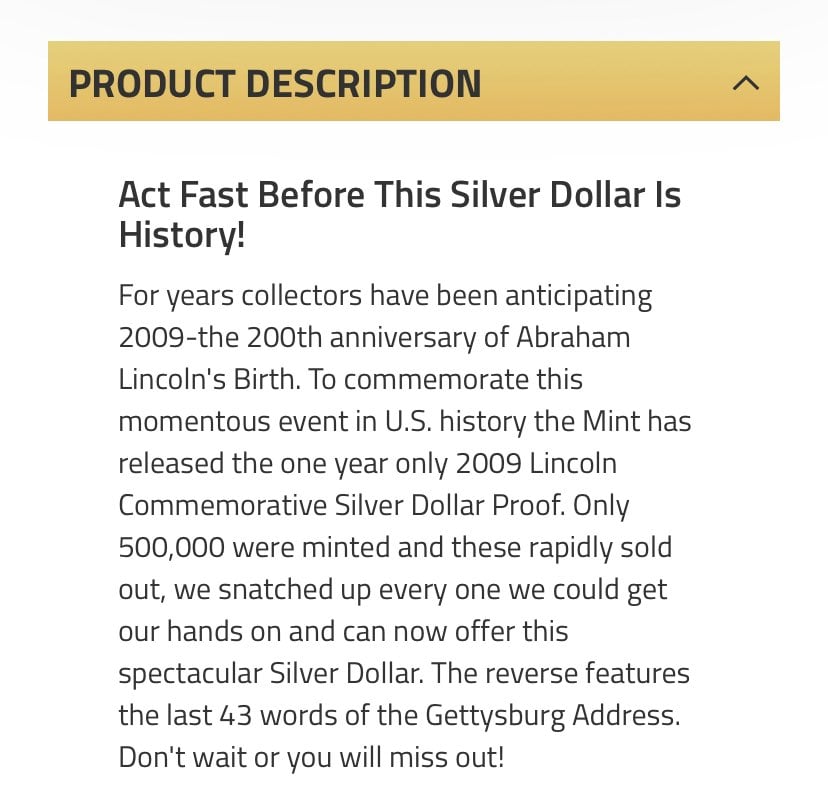
Task: Click 'Commemorative Silver Dollar Proof' text
Action: pyautogui.click(x=342, y=505)
